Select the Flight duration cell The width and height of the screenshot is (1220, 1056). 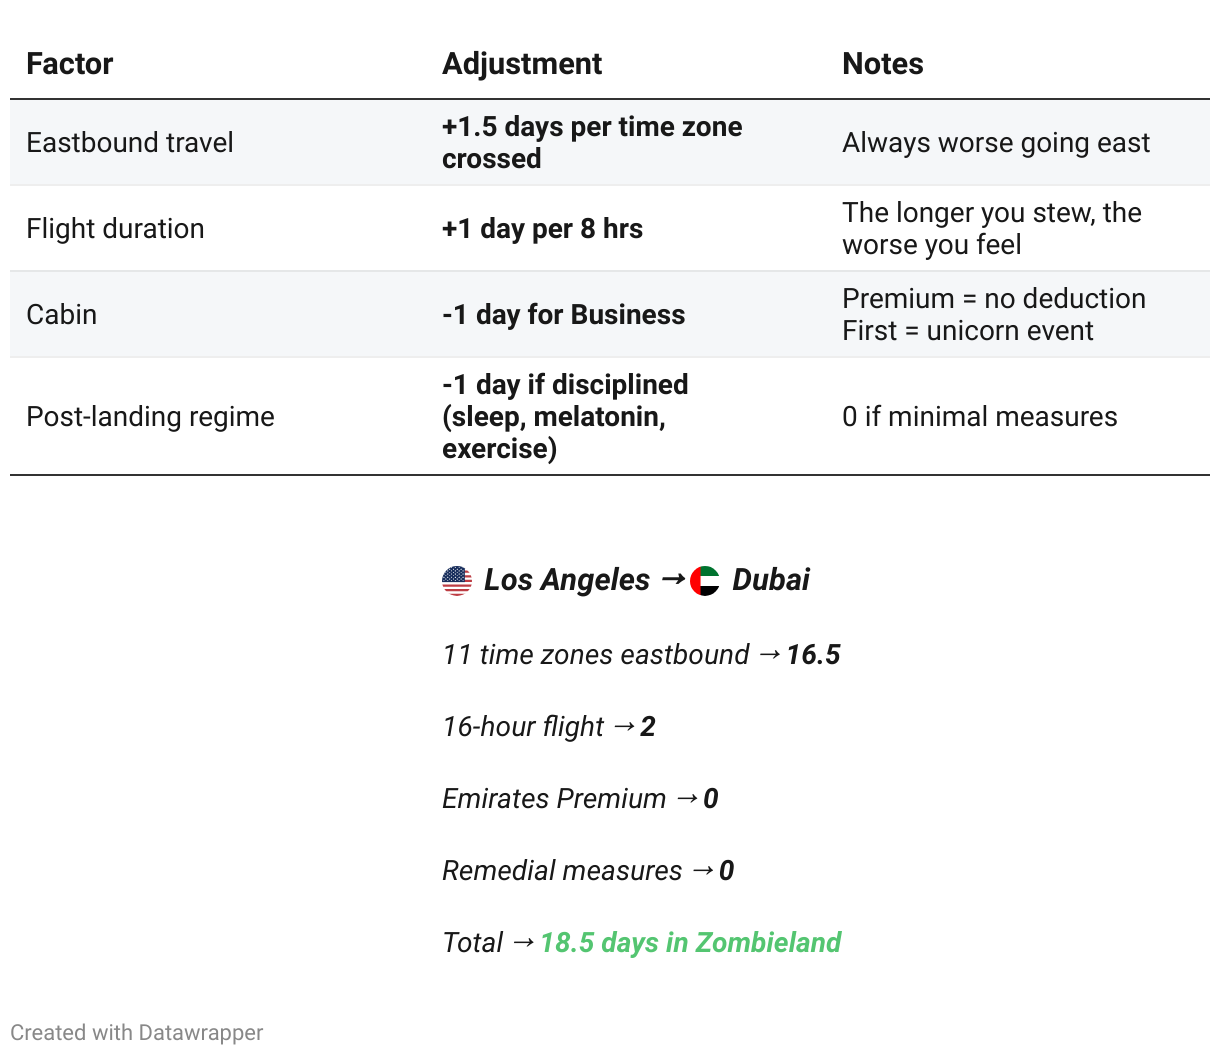coord(115,229)
